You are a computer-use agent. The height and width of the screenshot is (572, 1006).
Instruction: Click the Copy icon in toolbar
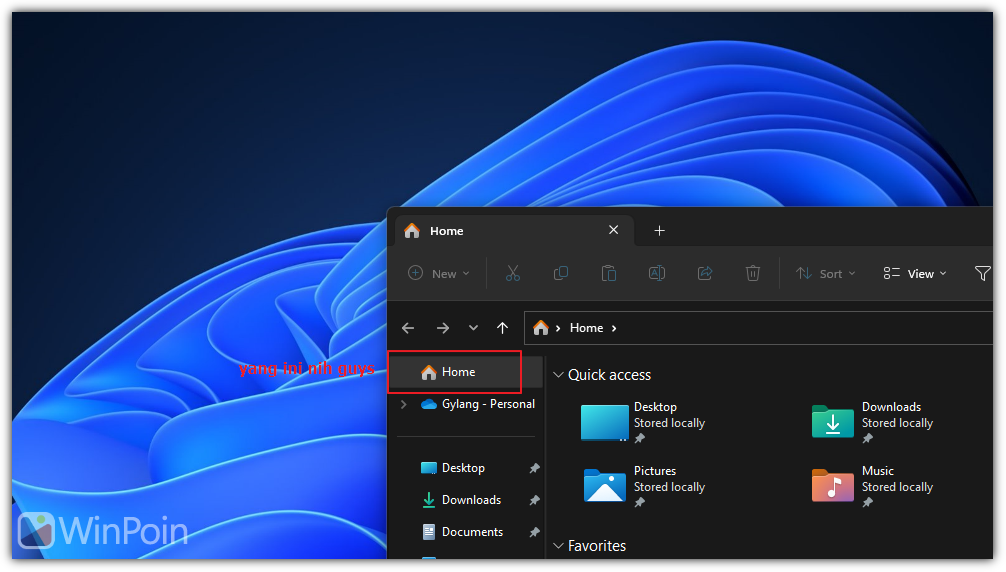click(561, 273)
